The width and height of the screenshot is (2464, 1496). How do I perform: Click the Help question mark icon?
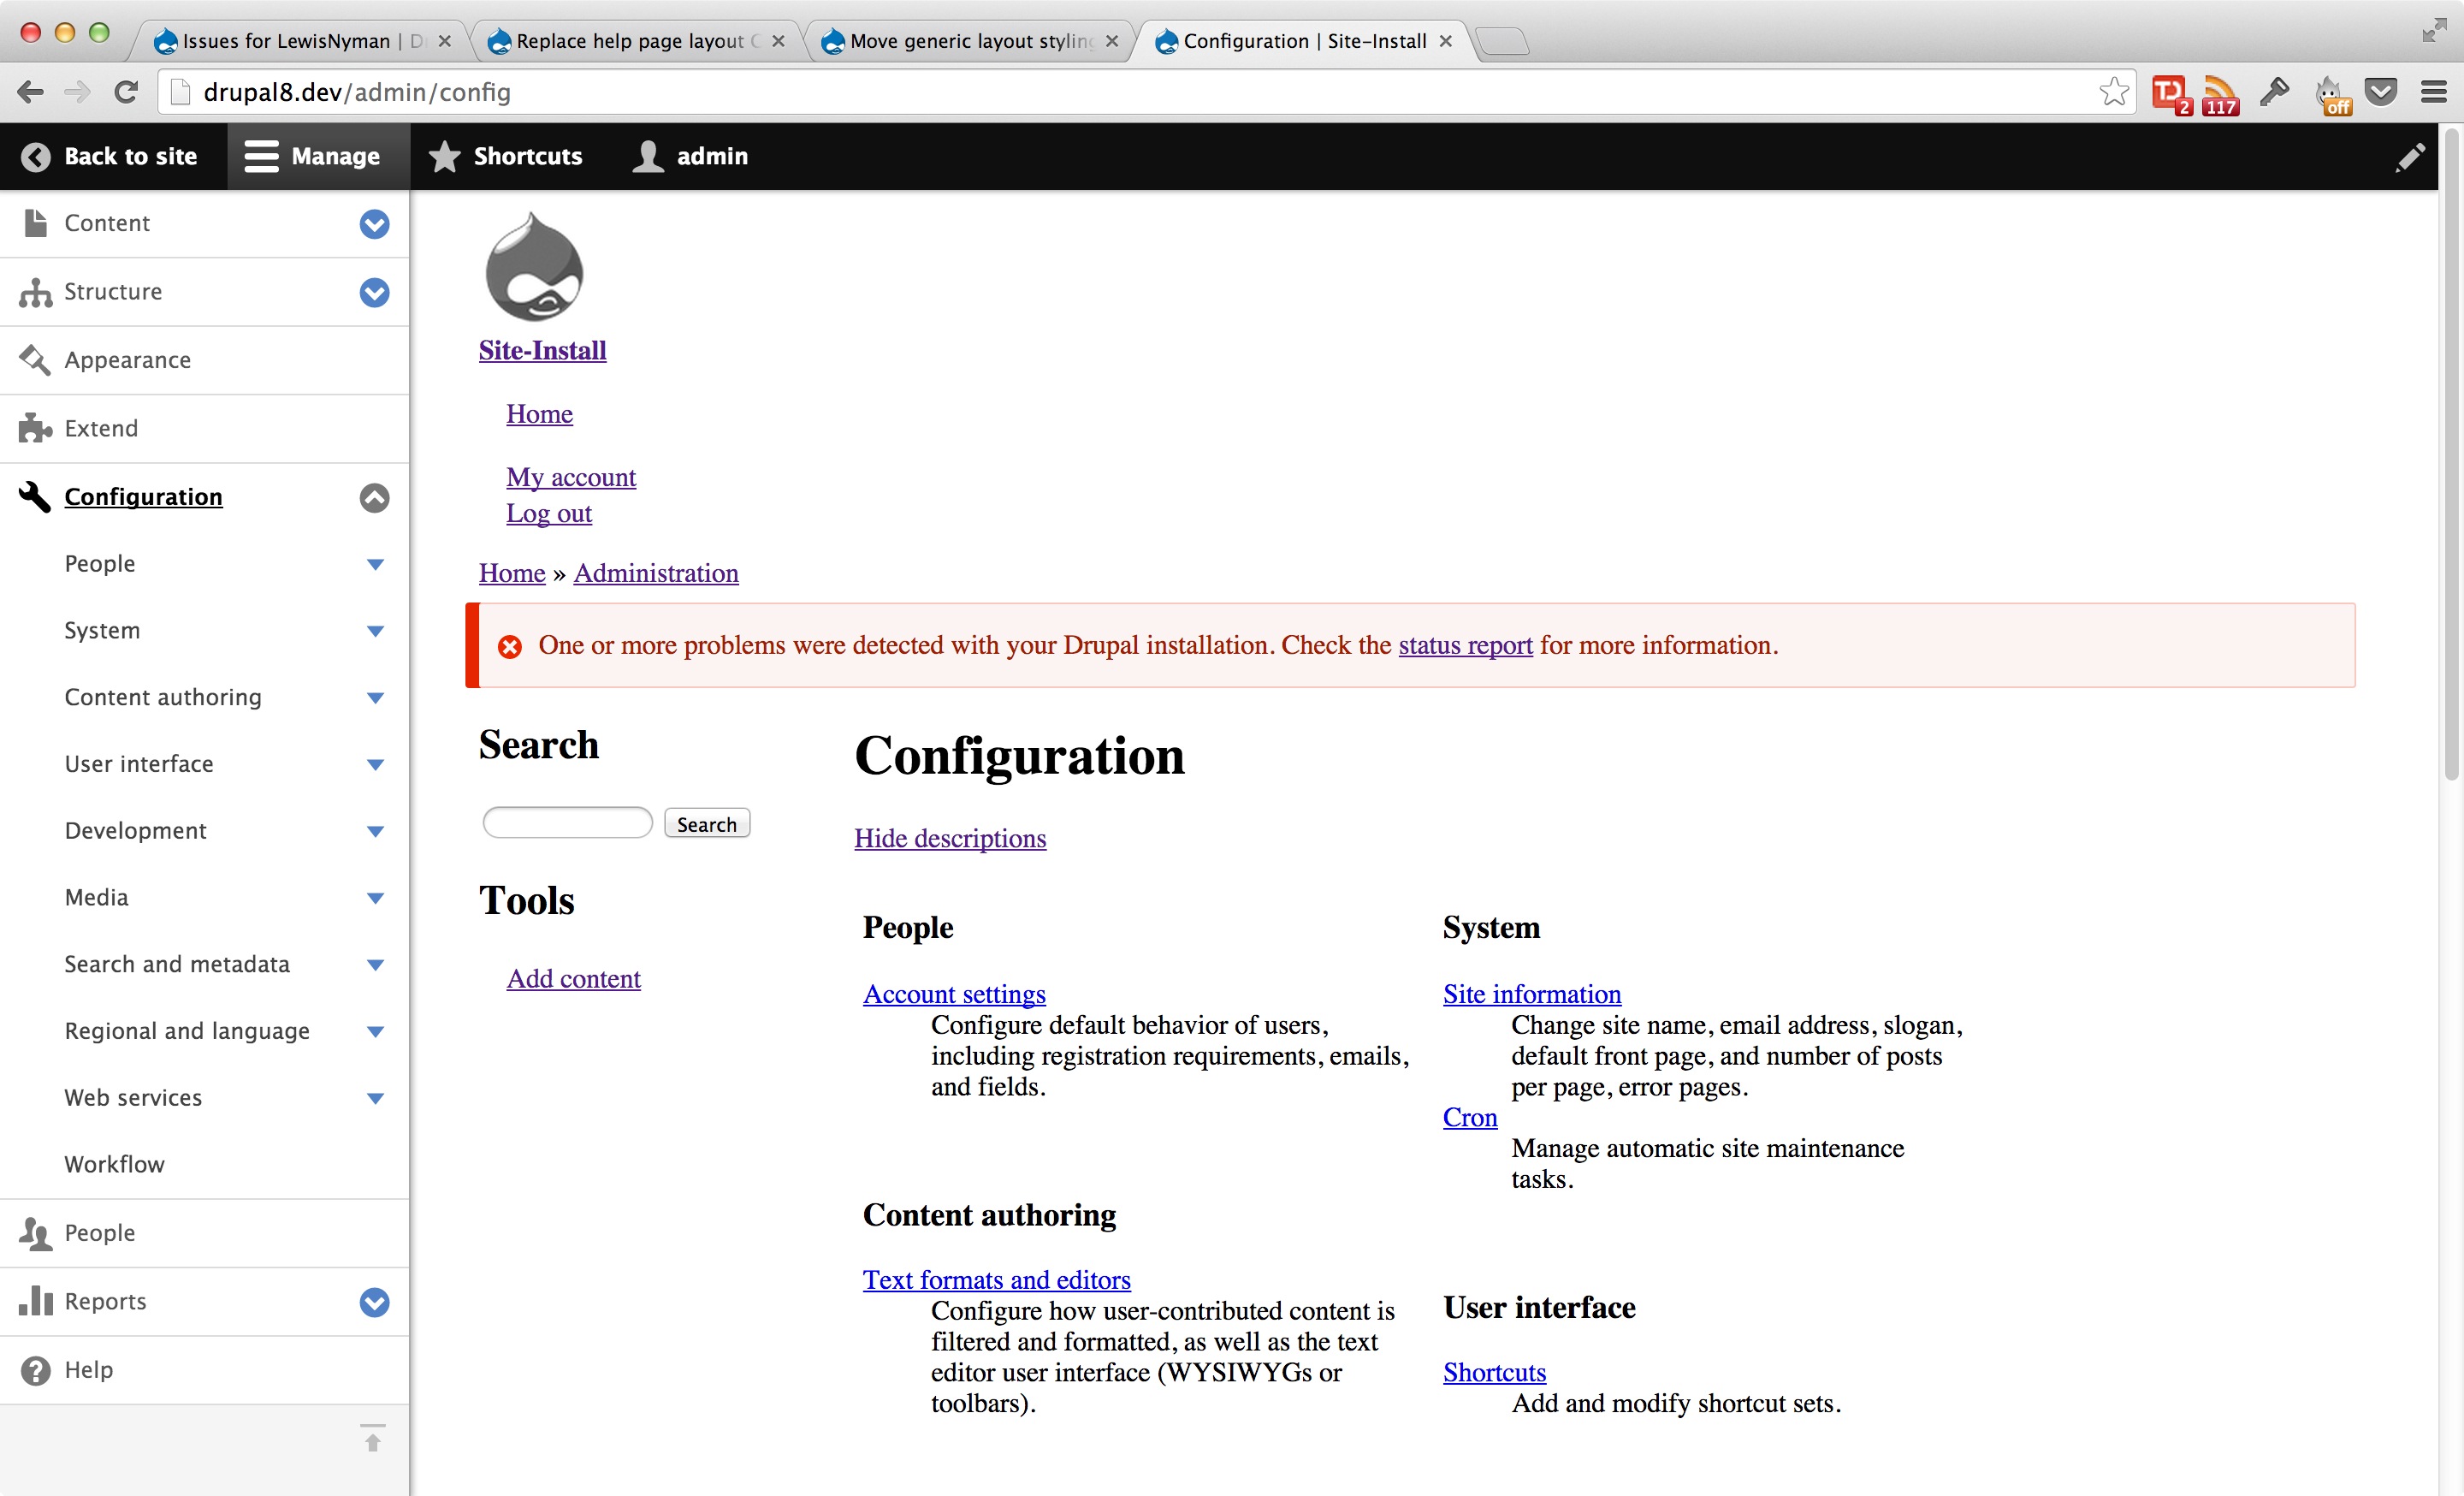pyautogui.click(x=36, y=1369)
